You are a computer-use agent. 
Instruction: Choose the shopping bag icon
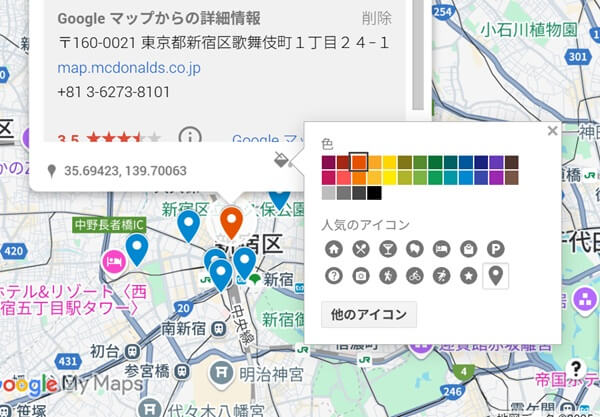tap(469, 249)
